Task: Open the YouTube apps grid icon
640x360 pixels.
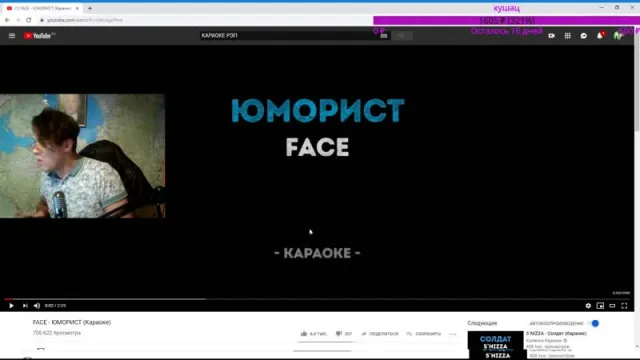Action: (x=567, y=36)
